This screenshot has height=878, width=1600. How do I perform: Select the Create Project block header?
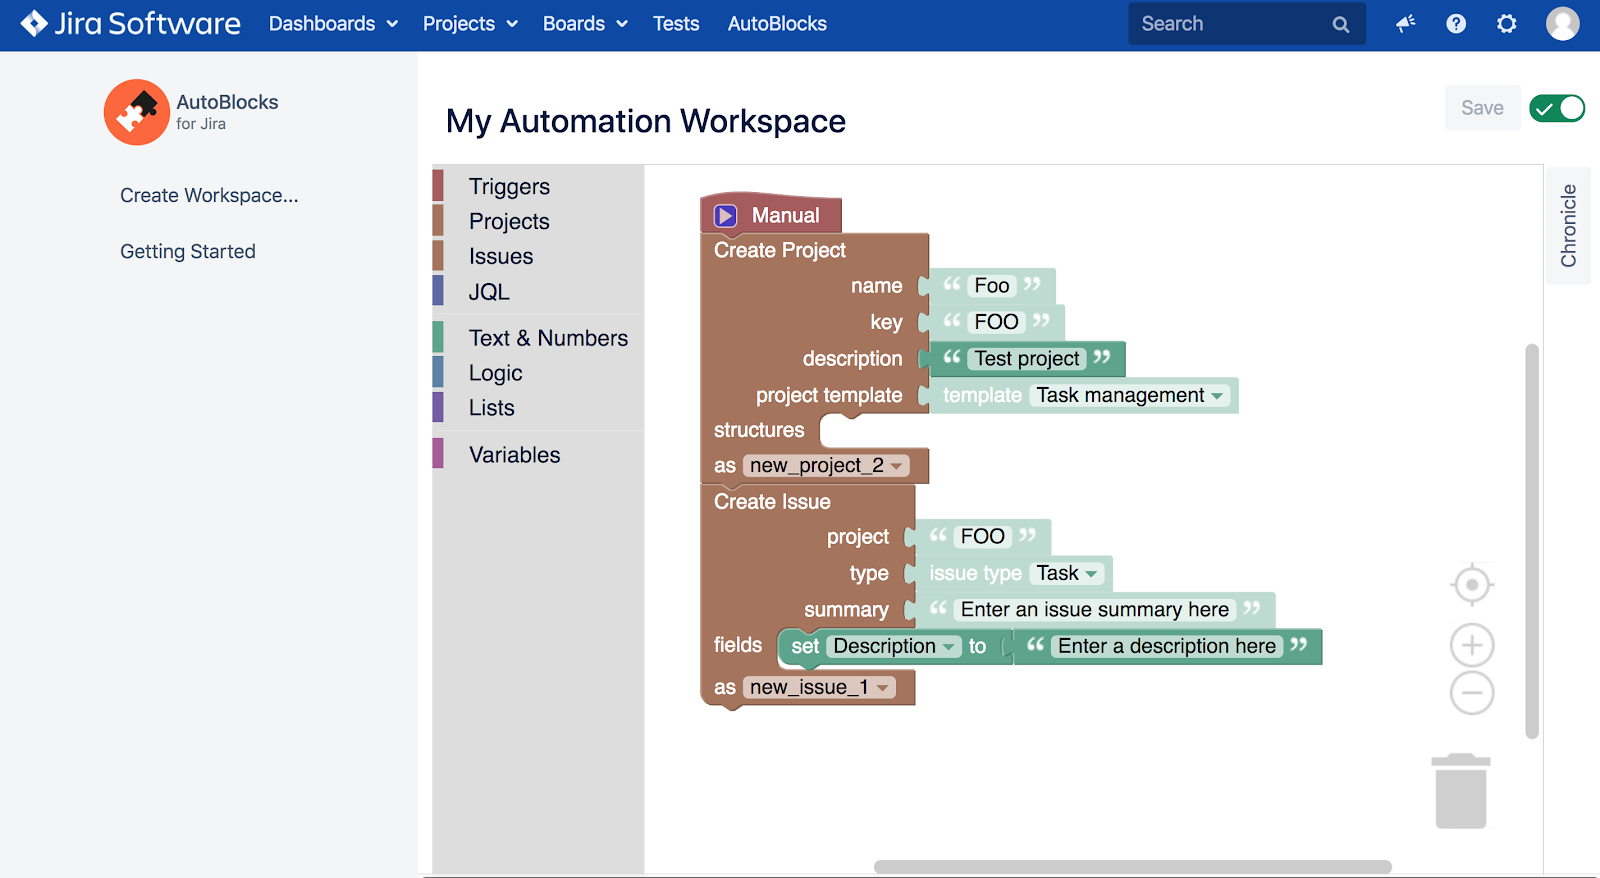(780, 251)
